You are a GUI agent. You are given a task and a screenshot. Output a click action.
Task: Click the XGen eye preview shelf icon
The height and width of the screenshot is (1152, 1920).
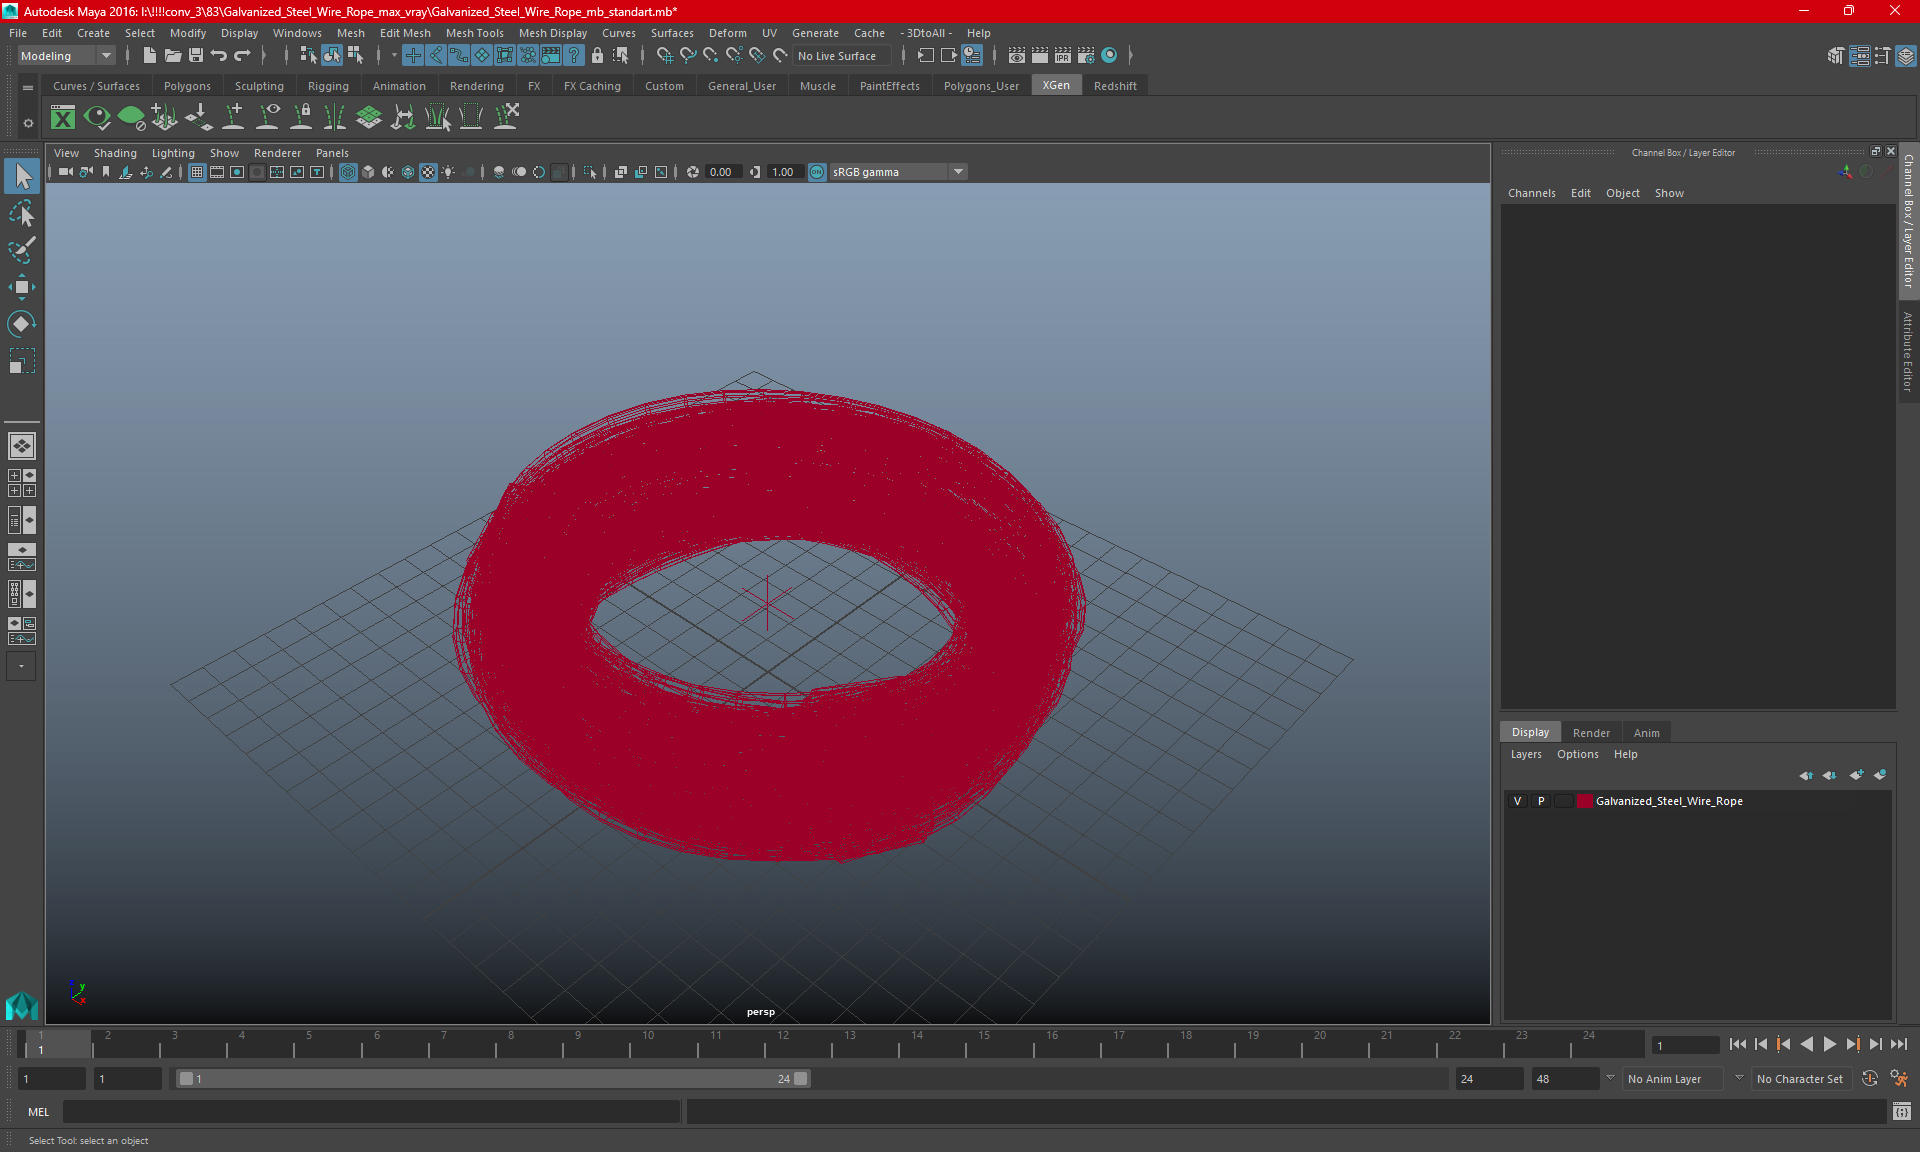(97, 118)
